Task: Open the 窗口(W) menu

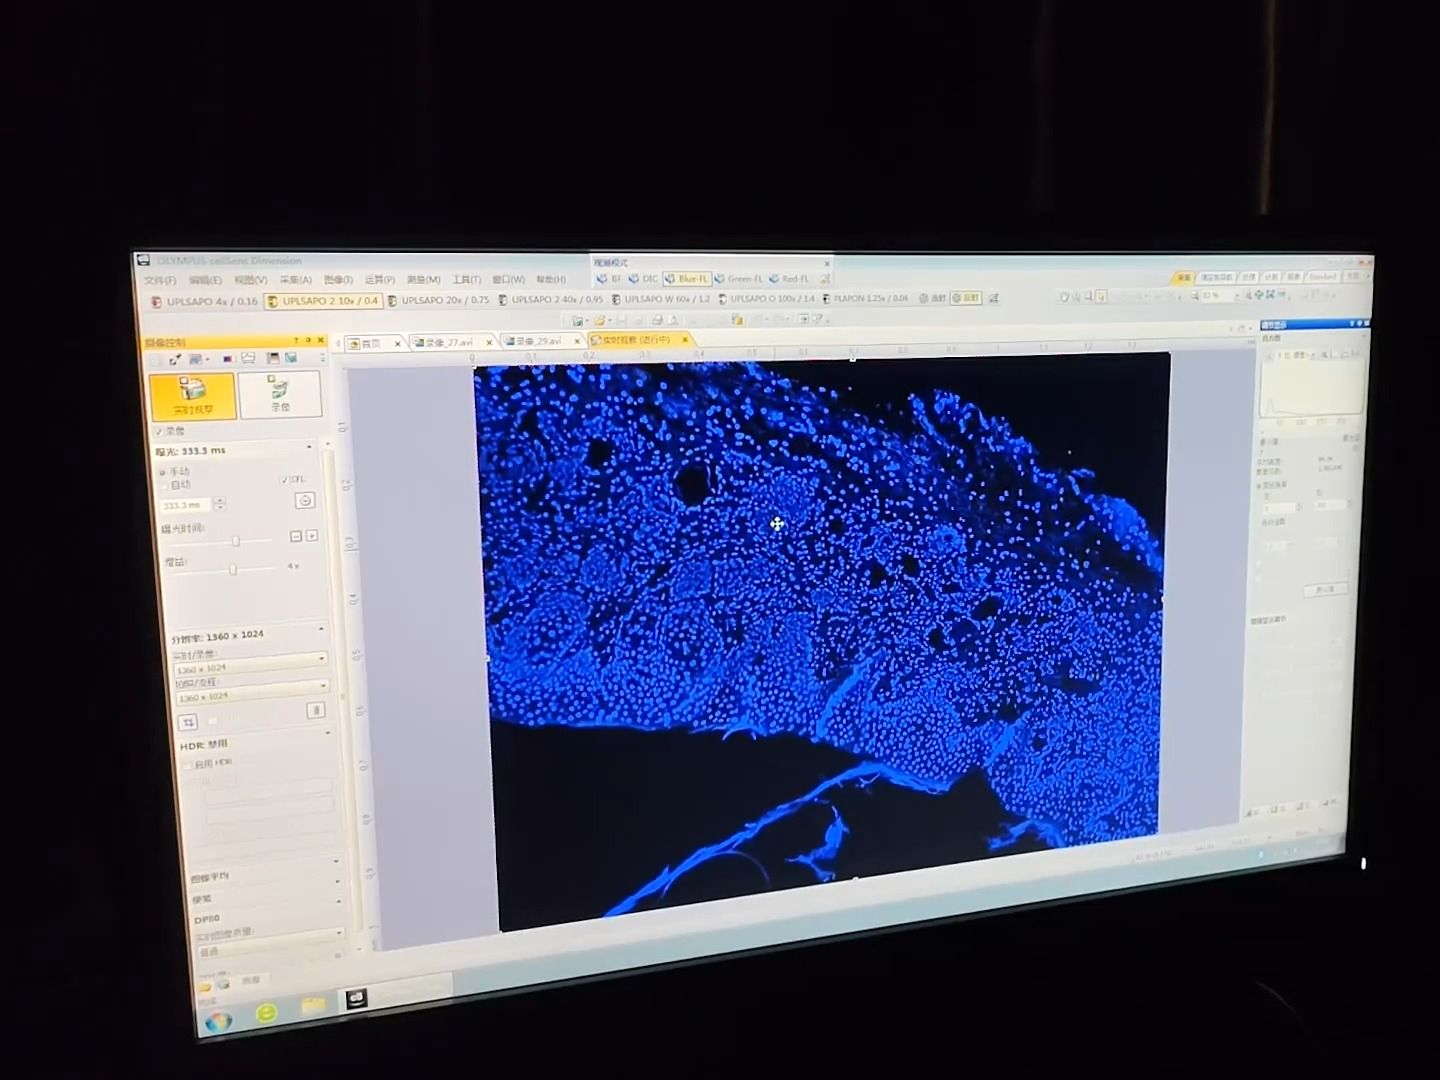Action: (508, 280)
